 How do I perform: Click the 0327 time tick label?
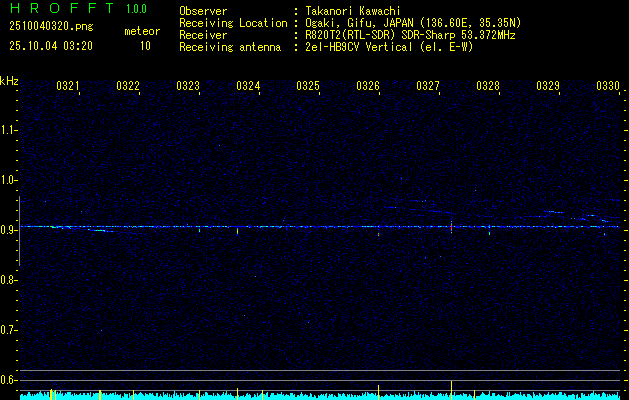[x=428, y=86]
